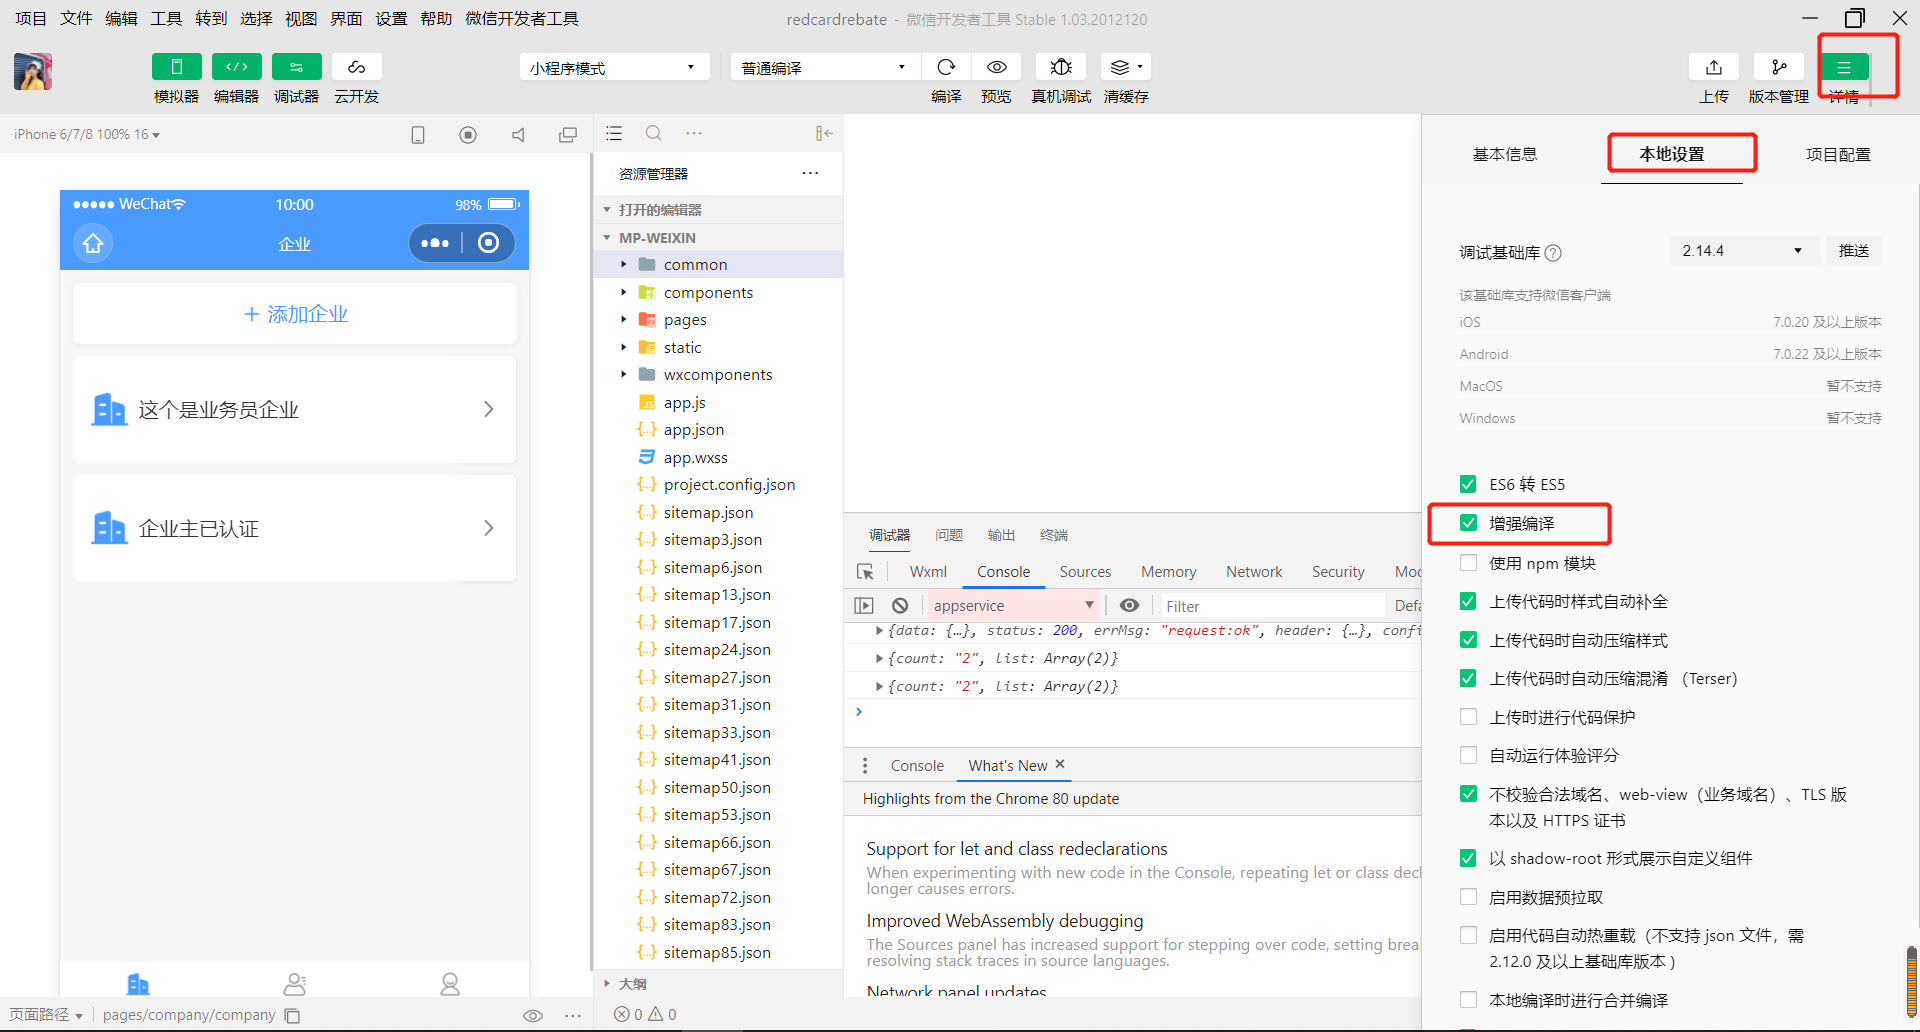The width and height of the screenshot is (1920, 1032).
Task: Open the iPhone 6/7/8 device dropdown
Action: point(86,134)
